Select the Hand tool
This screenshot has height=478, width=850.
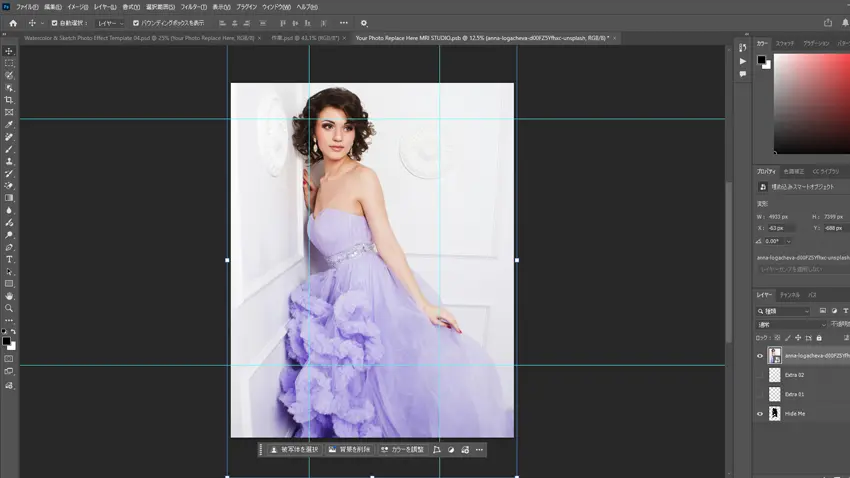pyautogui.click(x=9, y=296)
